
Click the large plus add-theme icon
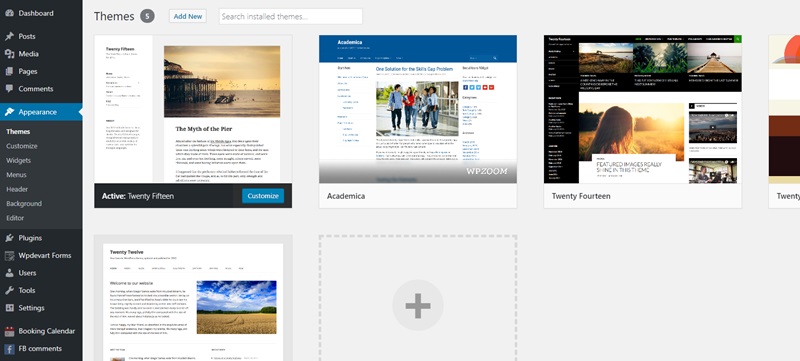(418, 305)
